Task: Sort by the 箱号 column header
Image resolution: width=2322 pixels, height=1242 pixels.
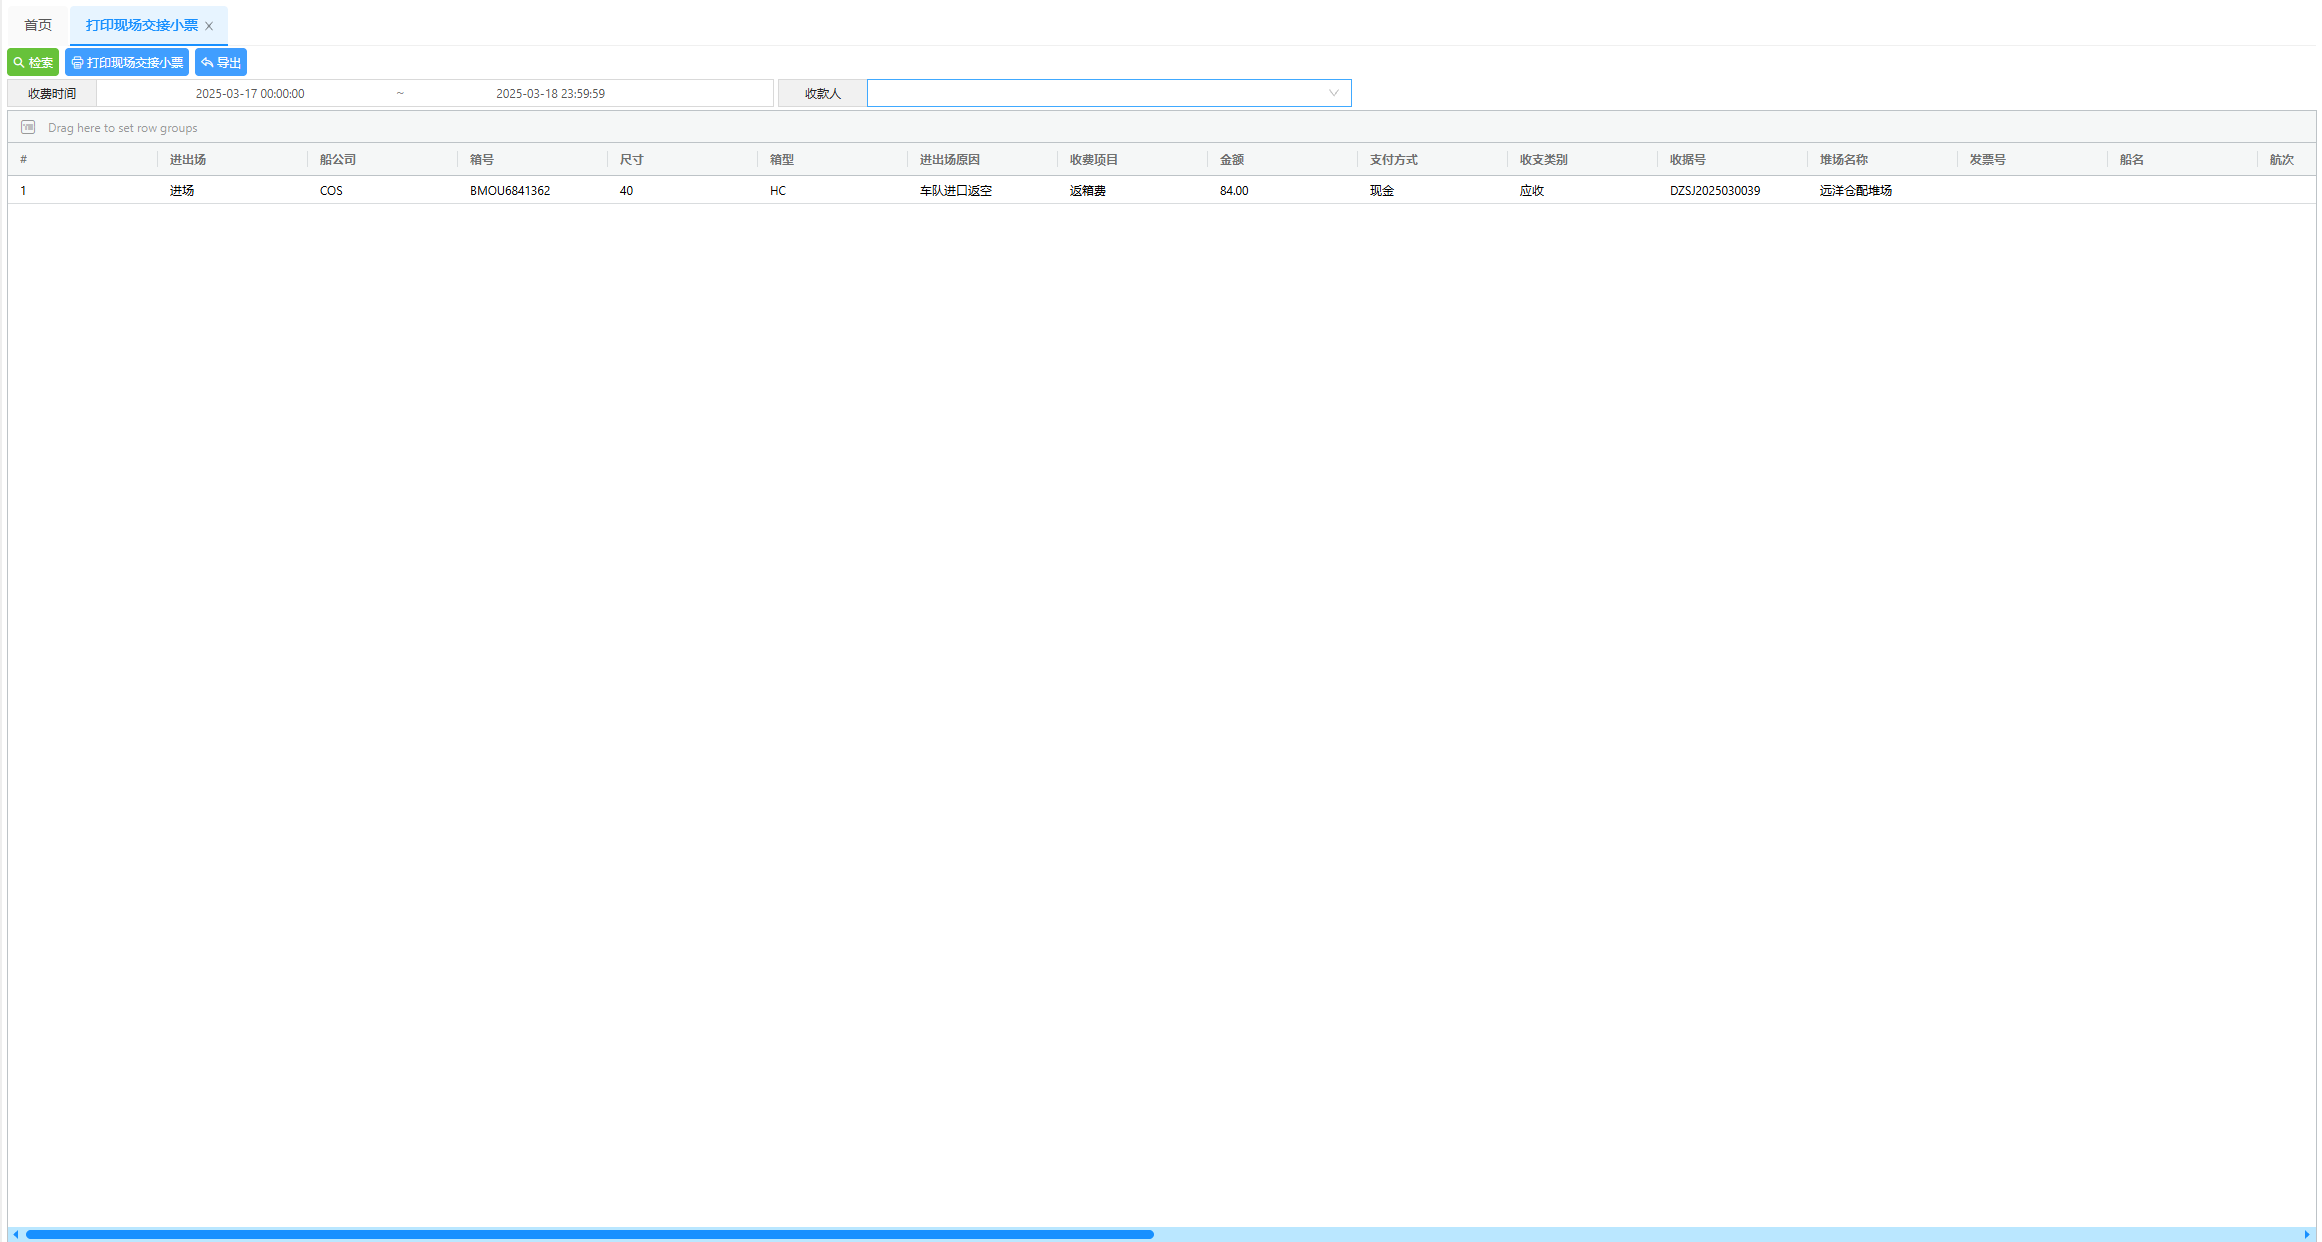Action: 482,159
